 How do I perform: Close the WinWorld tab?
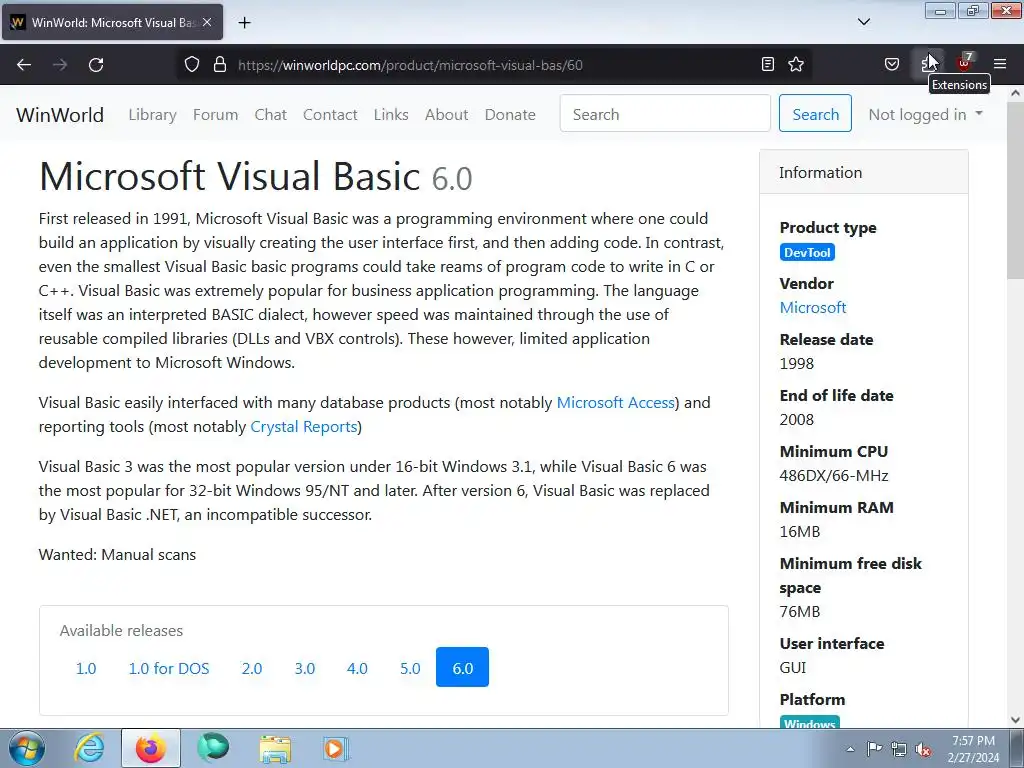pyautogui.click(x=207, y=22)
